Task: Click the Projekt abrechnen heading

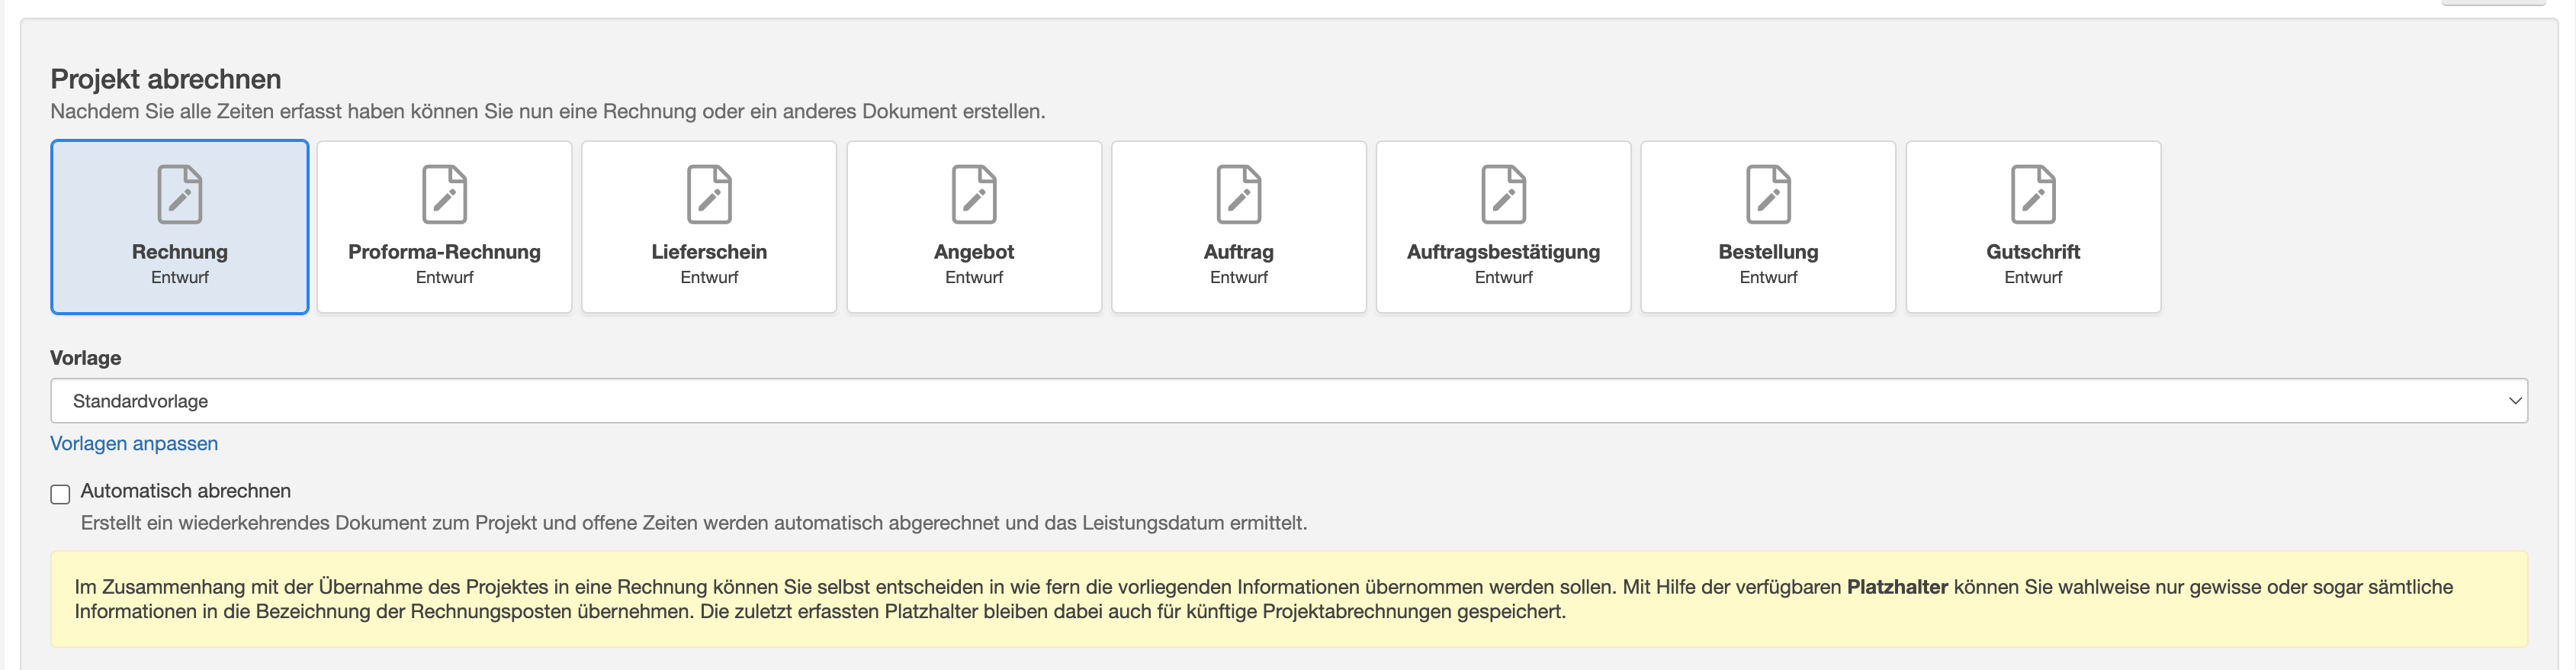Action: pos(166,79)
